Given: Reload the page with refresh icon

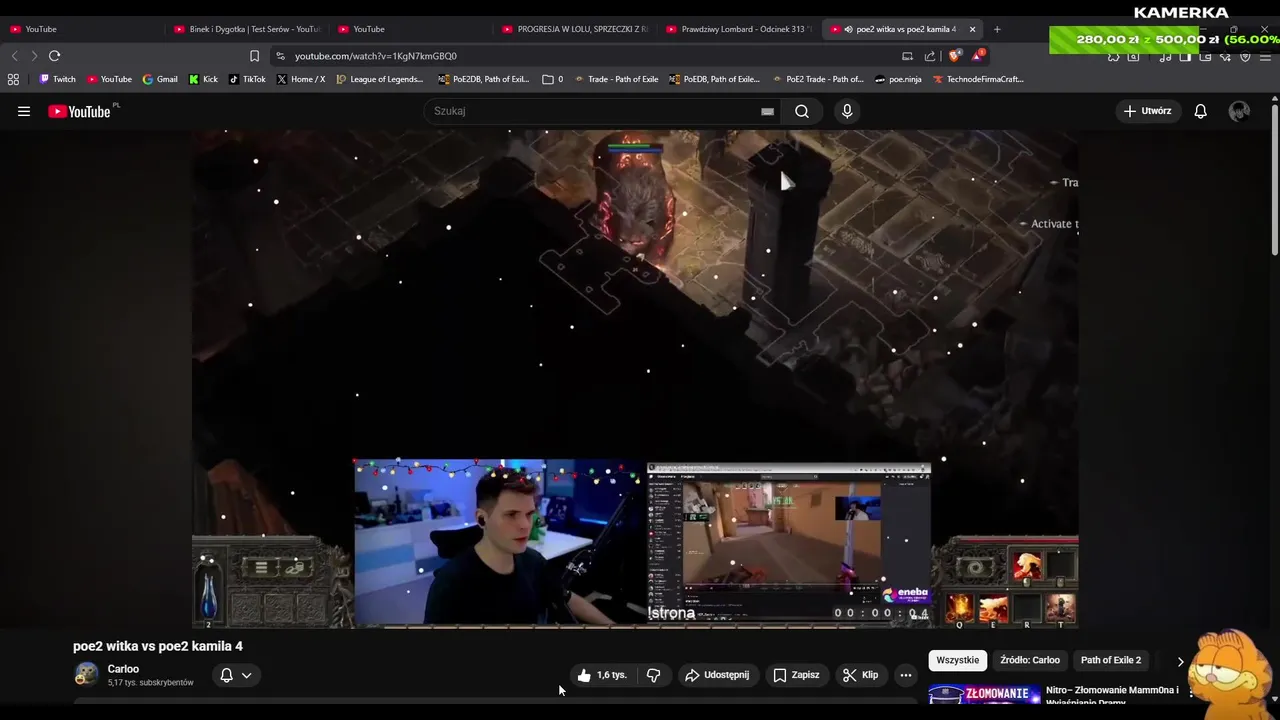Looking at the screenshot, I should 55,56.
